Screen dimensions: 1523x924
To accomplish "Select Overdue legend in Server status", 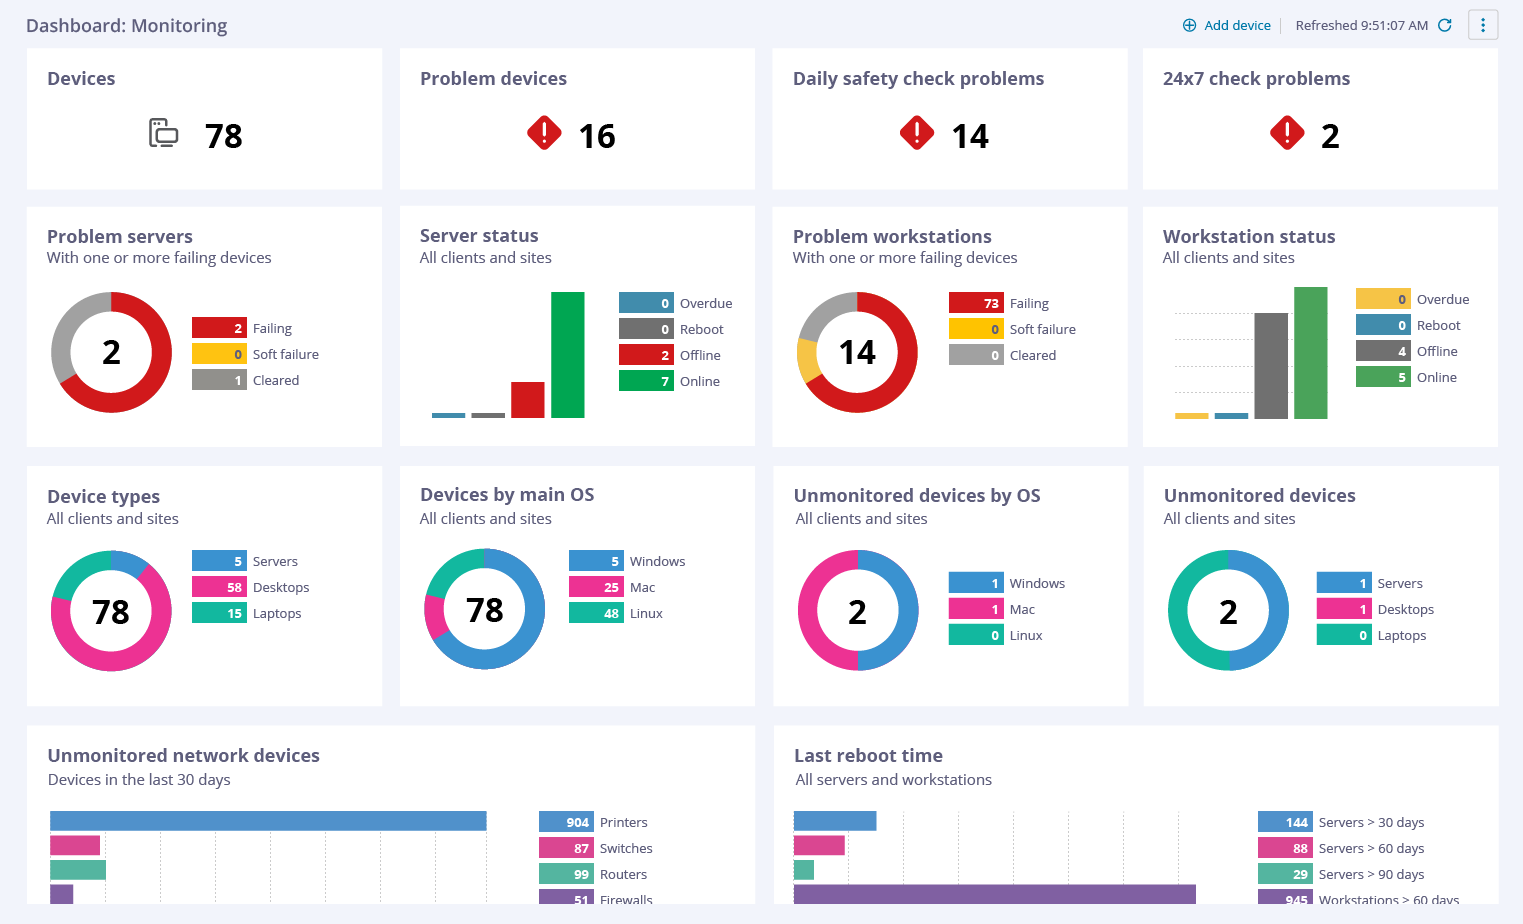I will click(676, 303).
